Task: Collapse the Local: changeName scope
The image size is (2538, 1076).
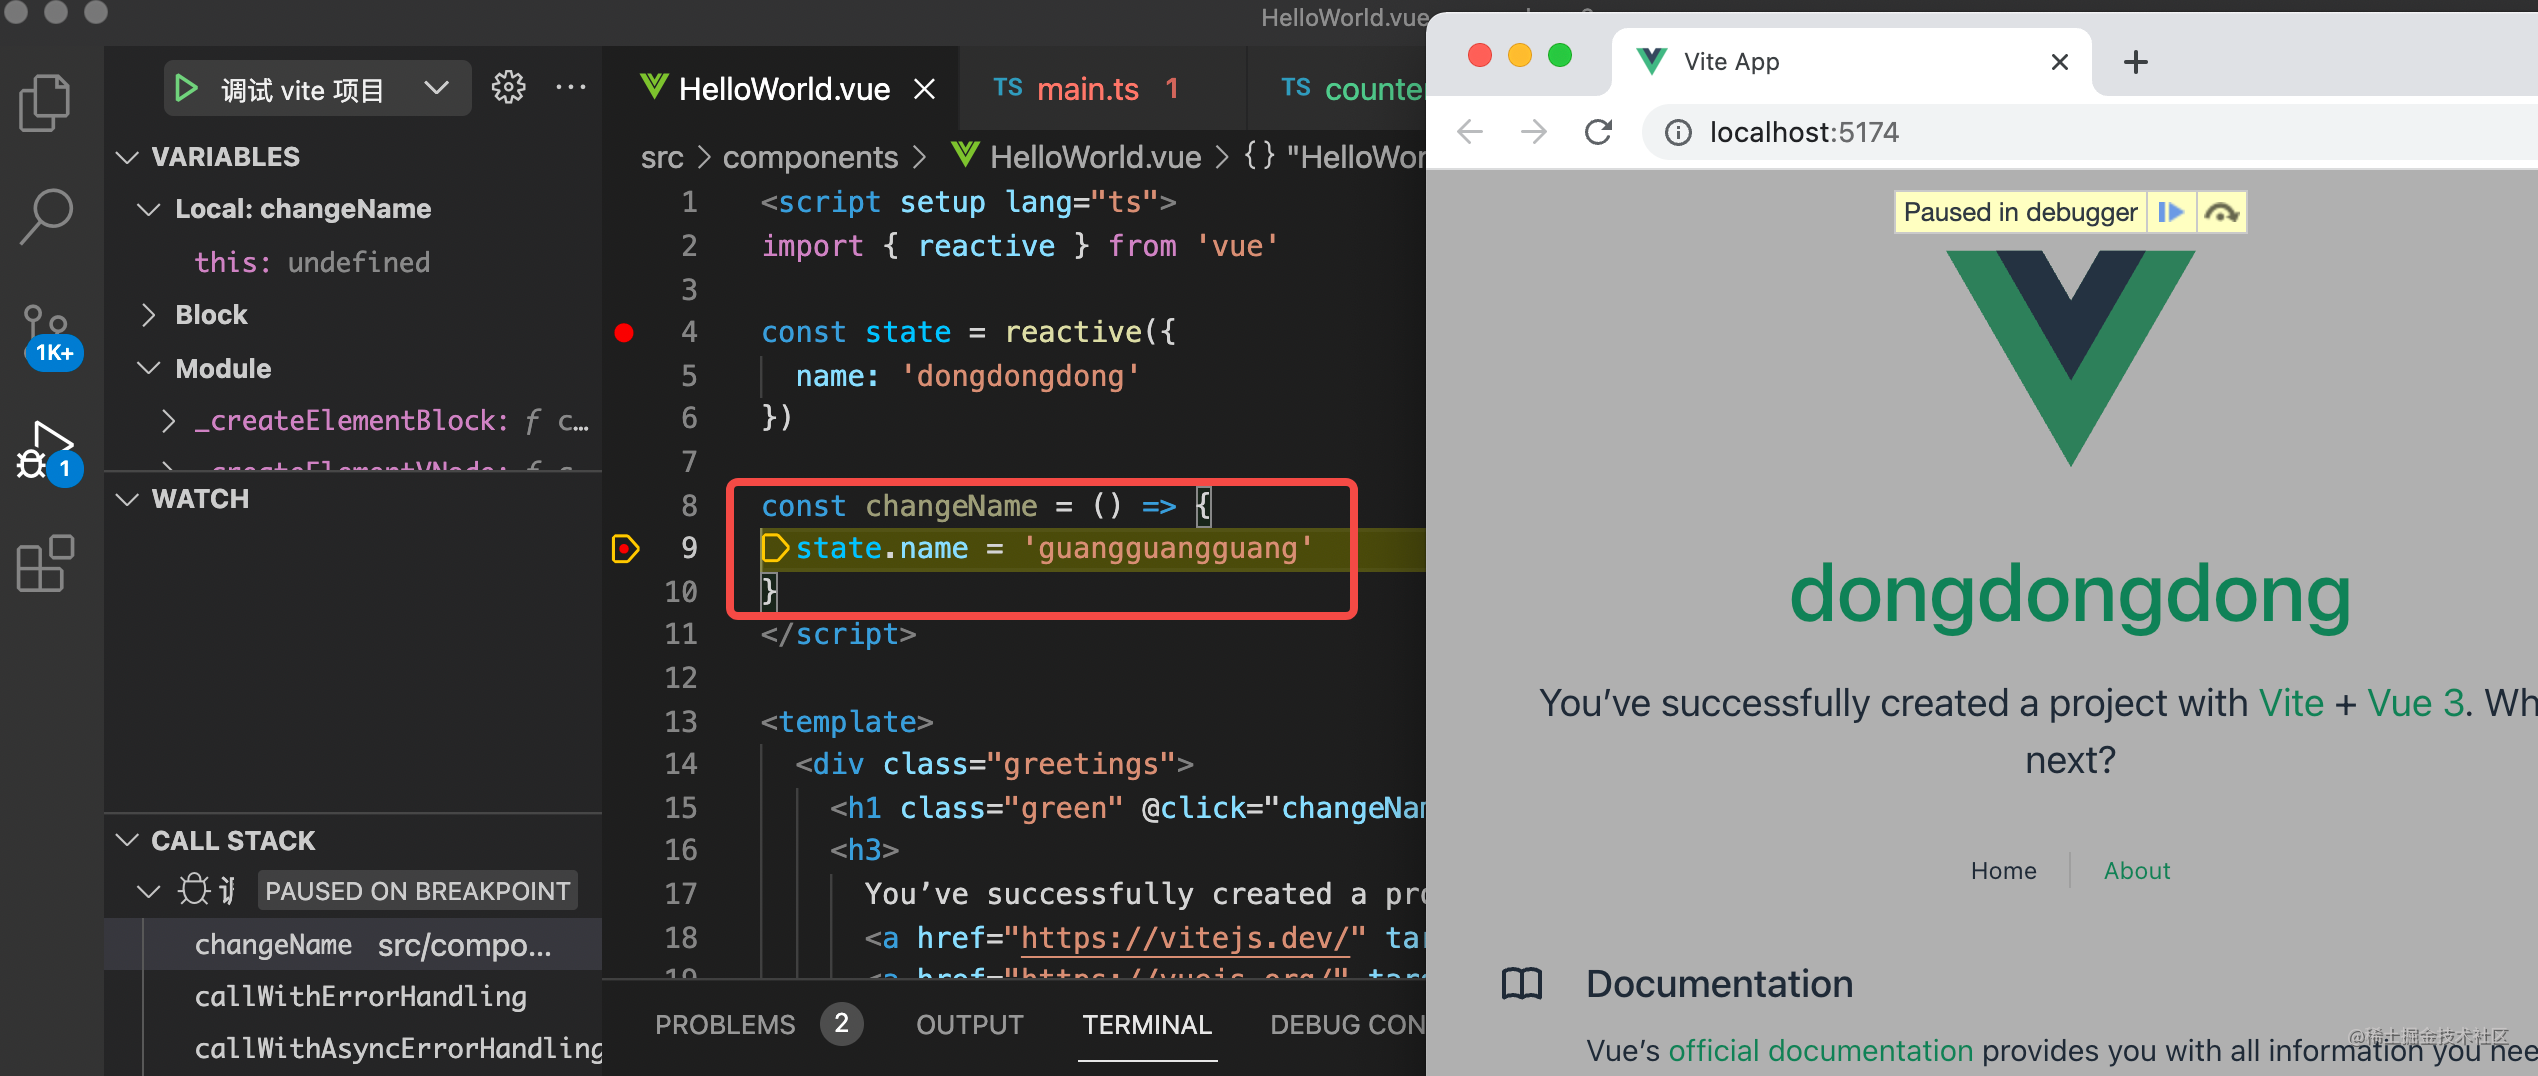Action: [149, 209]
